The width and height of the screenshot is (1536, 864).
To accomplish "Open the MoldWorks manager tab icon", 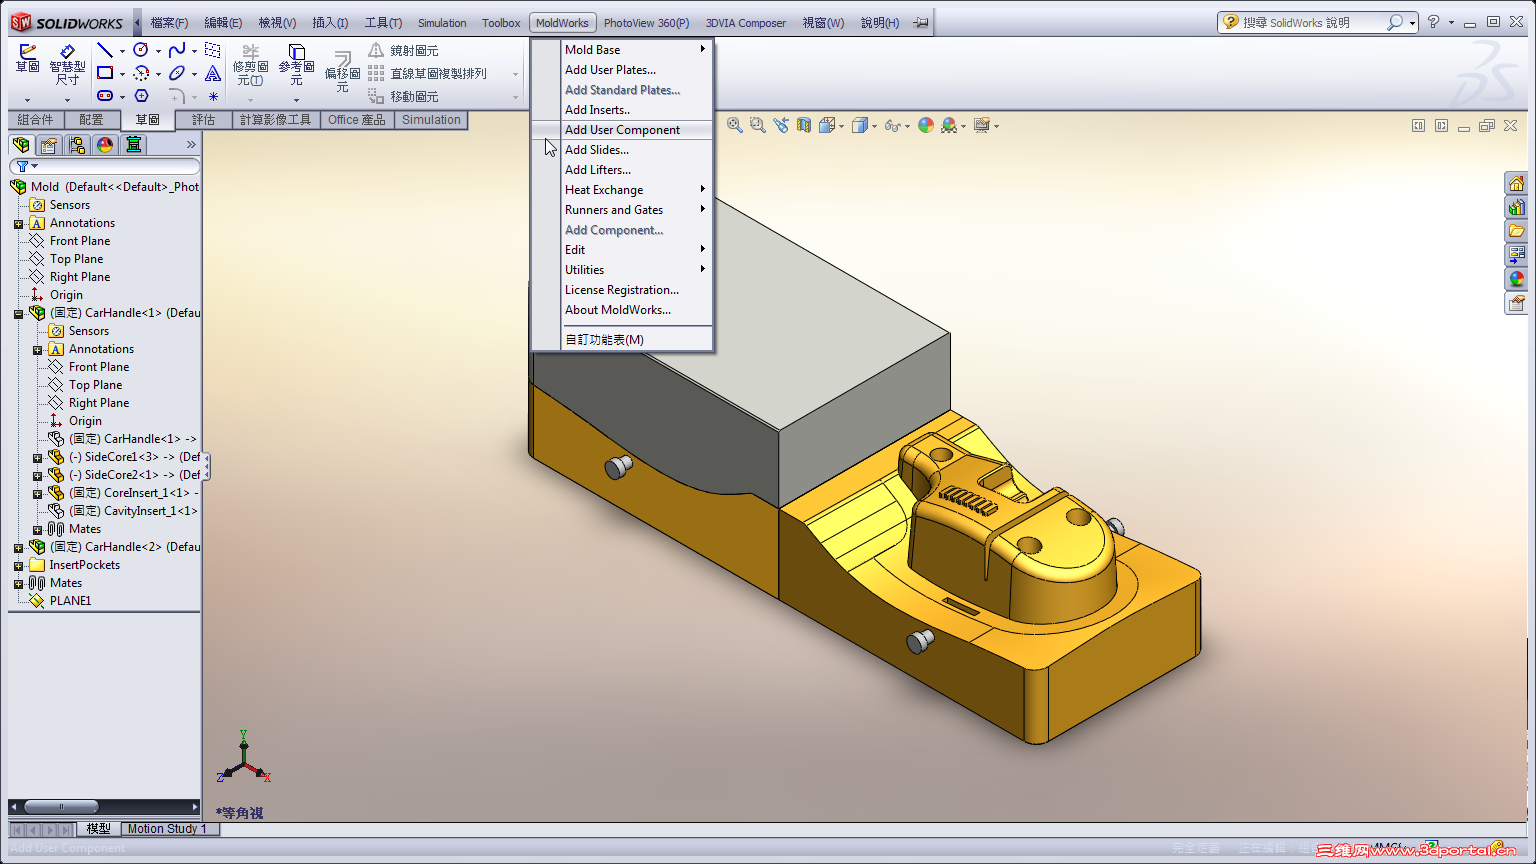I will (133, 145).
